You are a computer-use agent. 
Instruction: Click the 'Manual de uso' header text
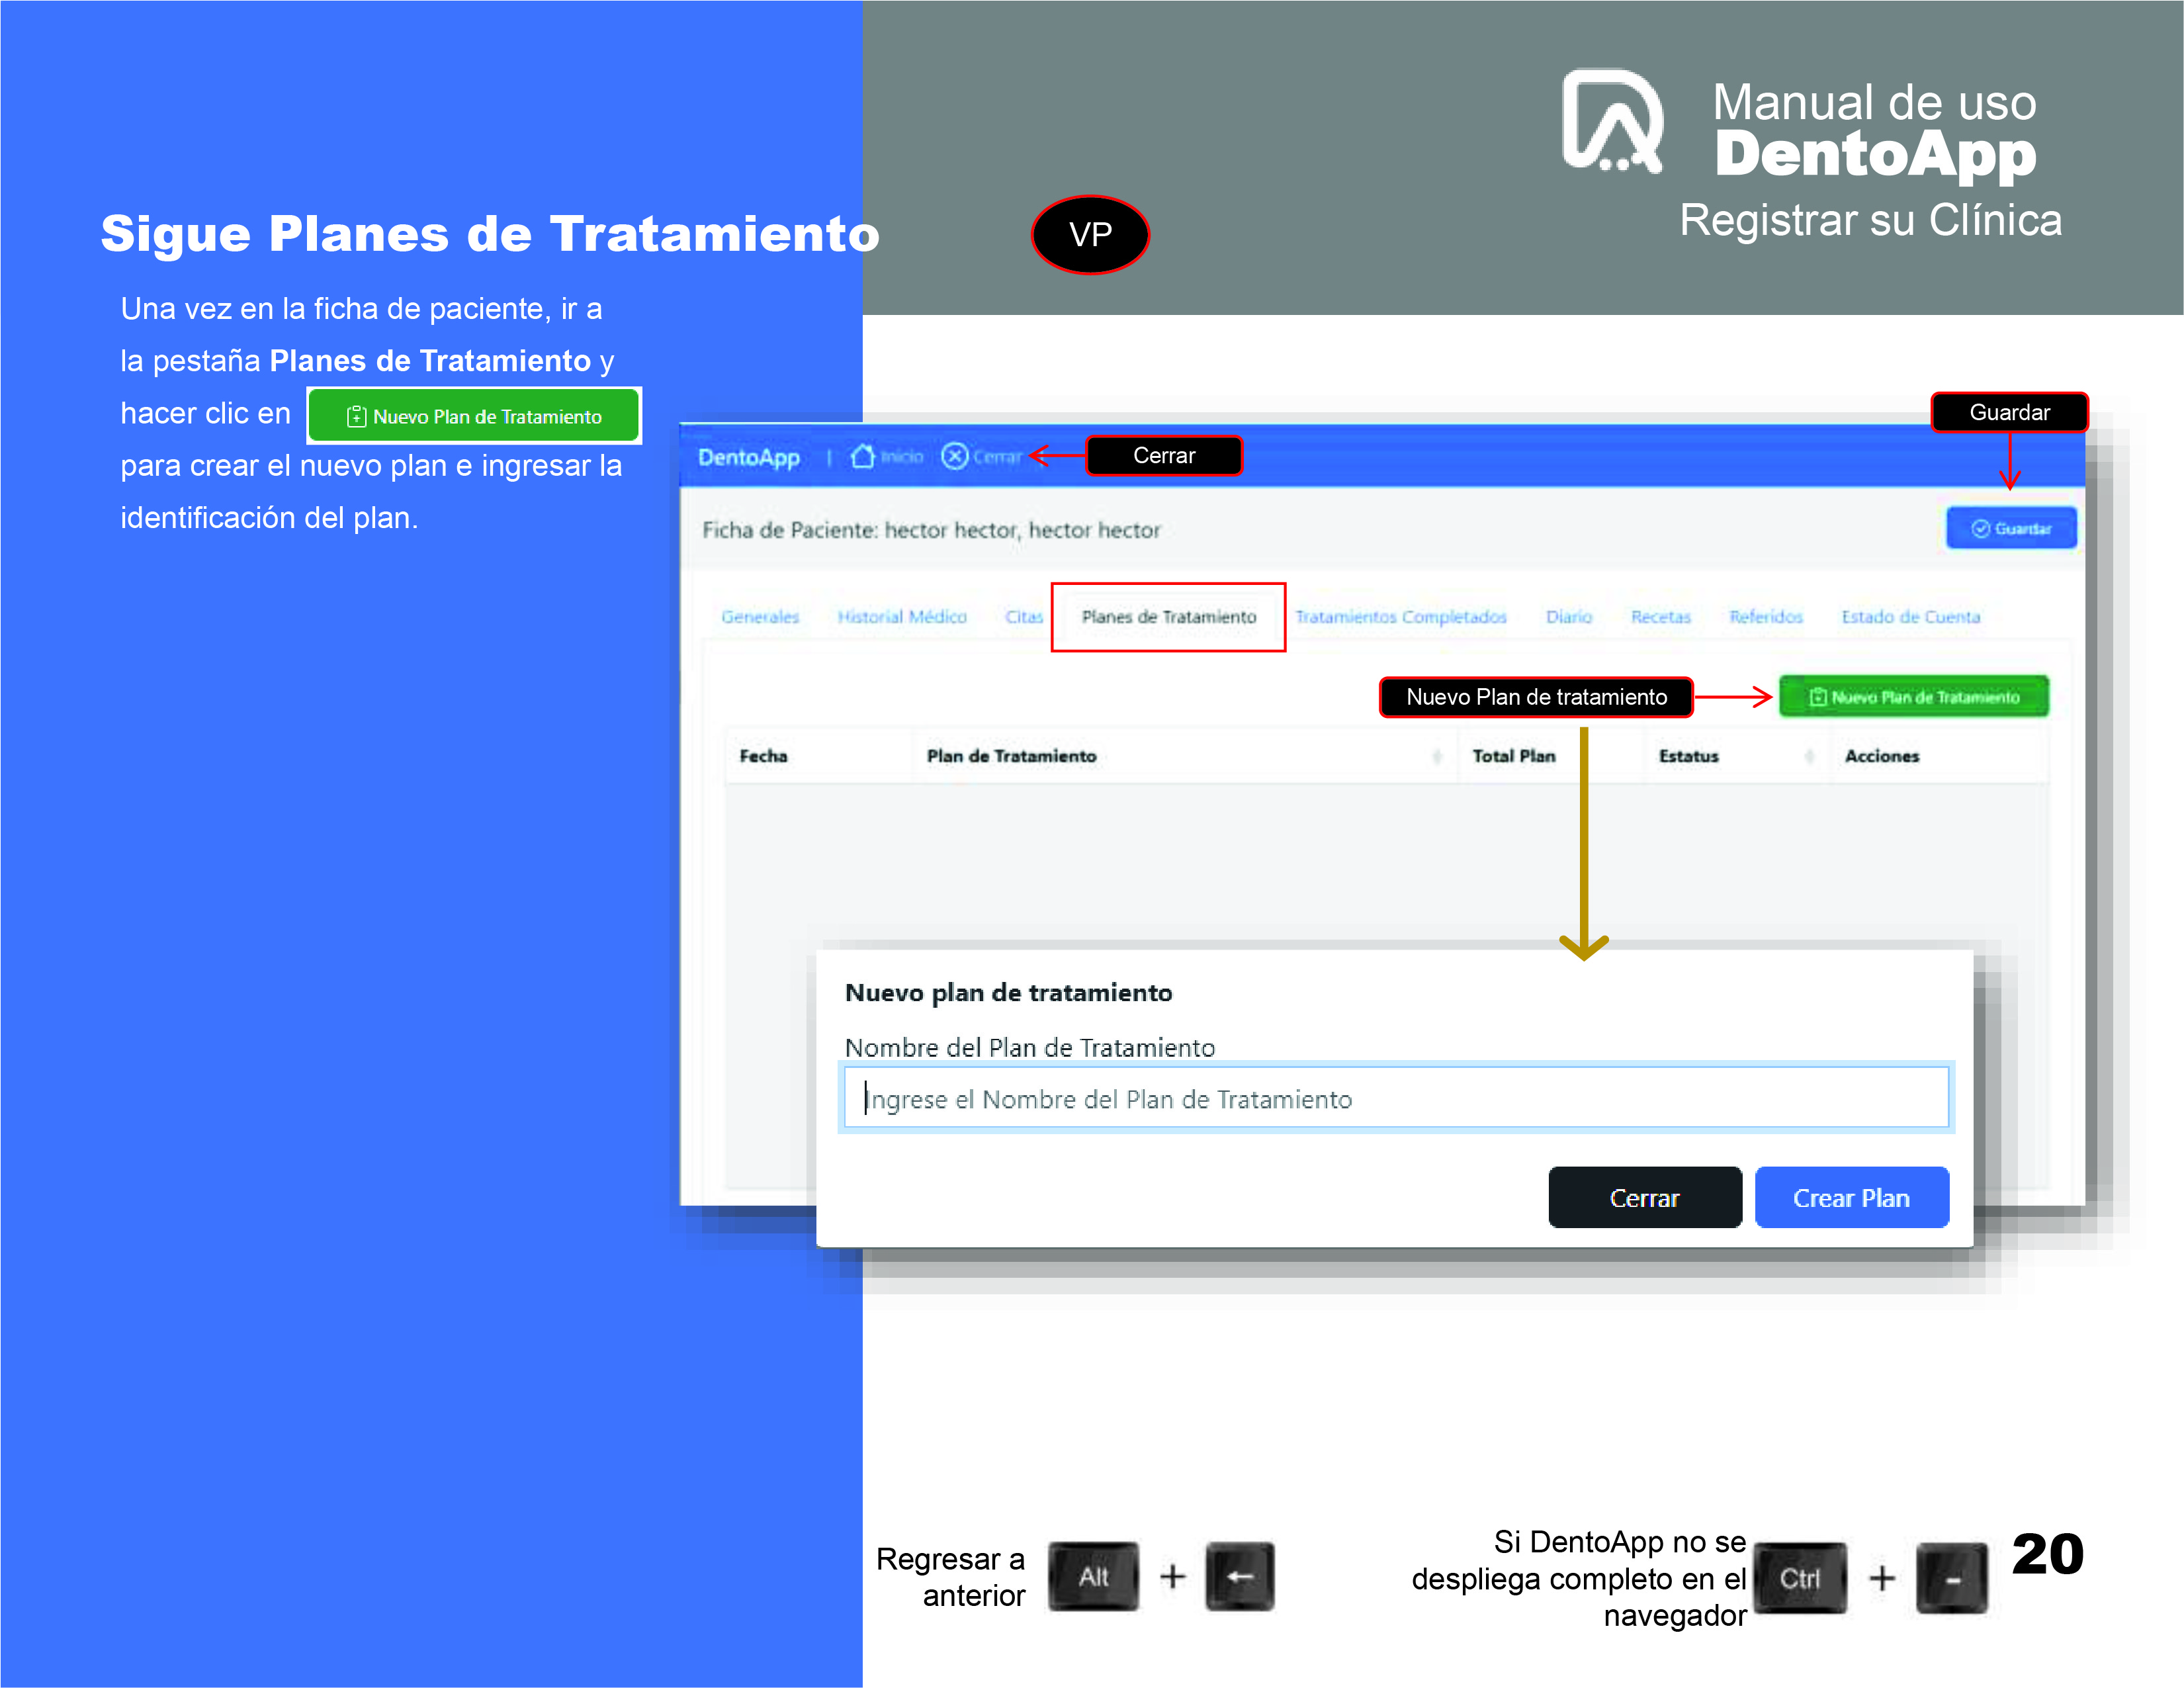pyautogui.click(x=1874, y=102)
